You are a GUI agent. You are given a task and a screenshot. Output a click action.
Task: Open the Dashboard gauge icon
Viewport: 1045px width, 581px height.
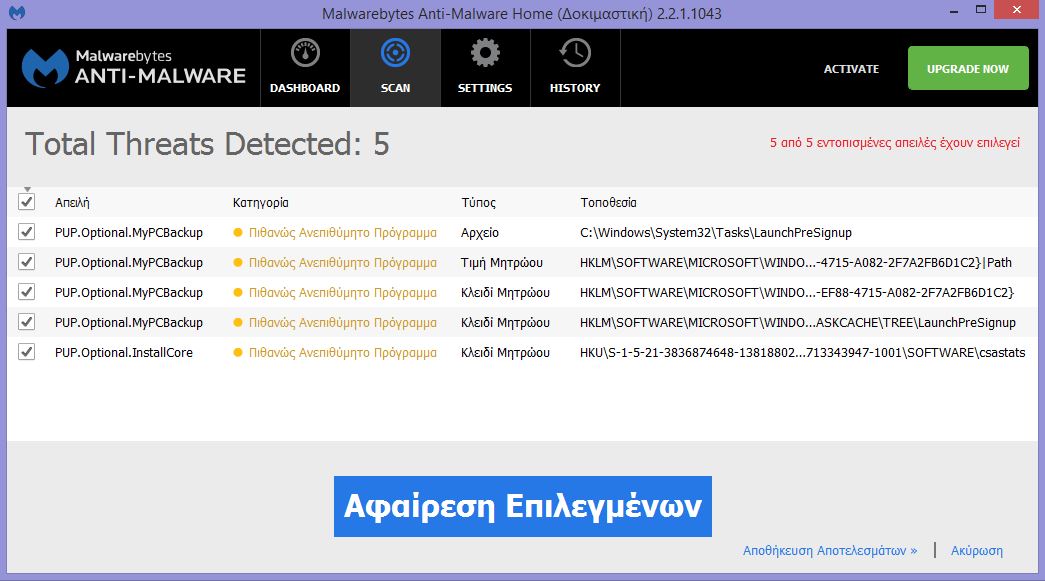[305, 53]
